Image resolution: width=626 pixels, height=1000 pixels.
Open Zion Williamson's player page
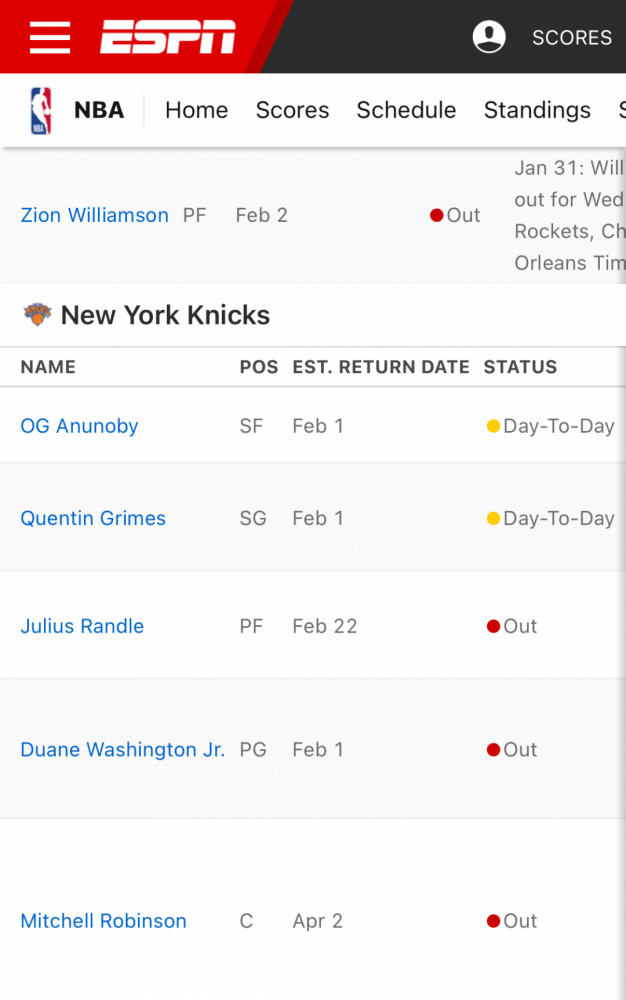point(94,215)
